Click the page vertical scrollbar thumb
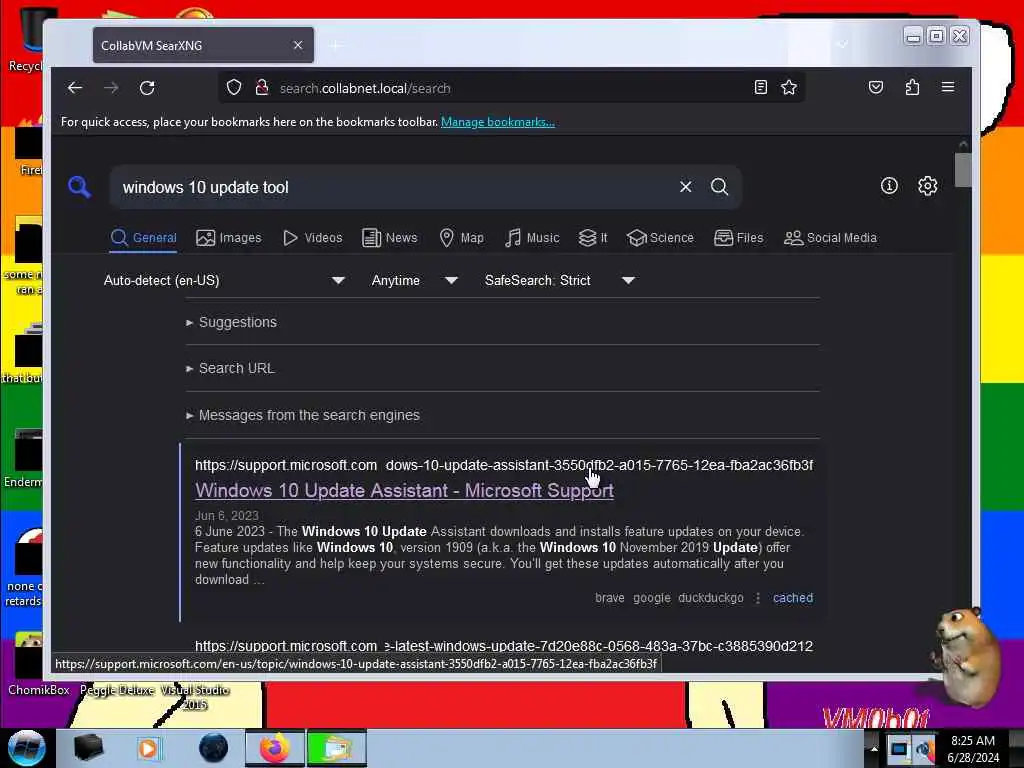Viewport: 1024px width, 768px height. pos(963,170)
